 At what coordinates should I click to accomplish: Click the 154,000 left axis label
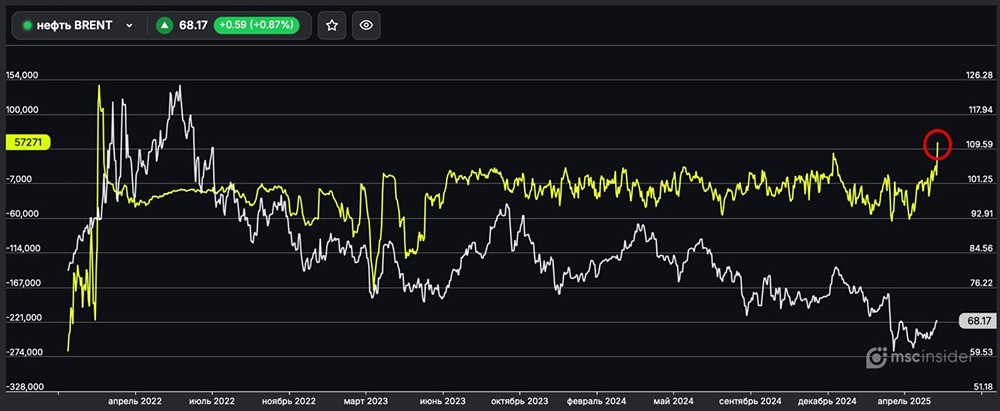[x=23, y=76]
